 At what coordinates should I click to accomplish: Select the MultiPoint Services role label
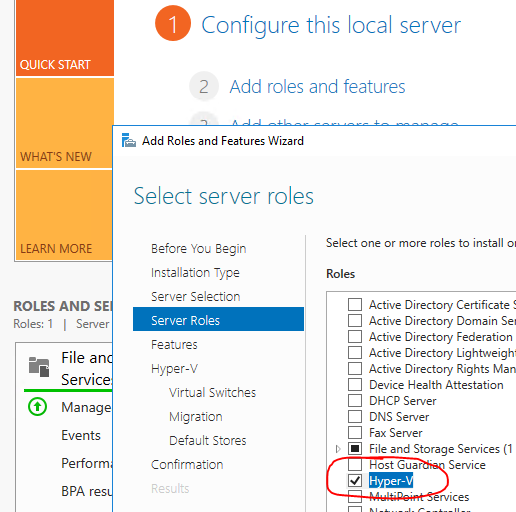tap(419, 497)
